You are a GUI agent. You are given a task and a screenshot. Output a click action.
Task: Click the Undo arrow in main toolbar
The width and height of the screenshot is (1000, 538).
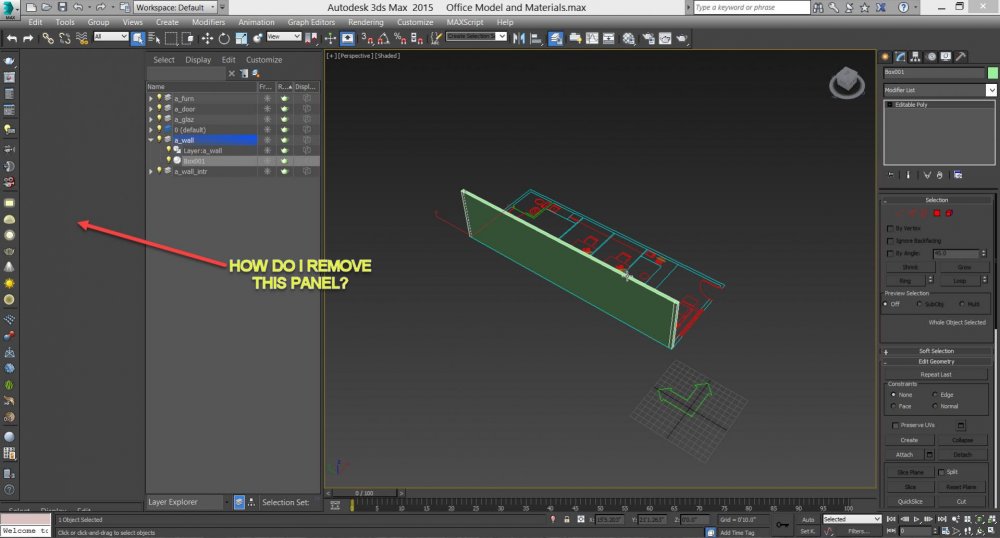pos(11,38)
